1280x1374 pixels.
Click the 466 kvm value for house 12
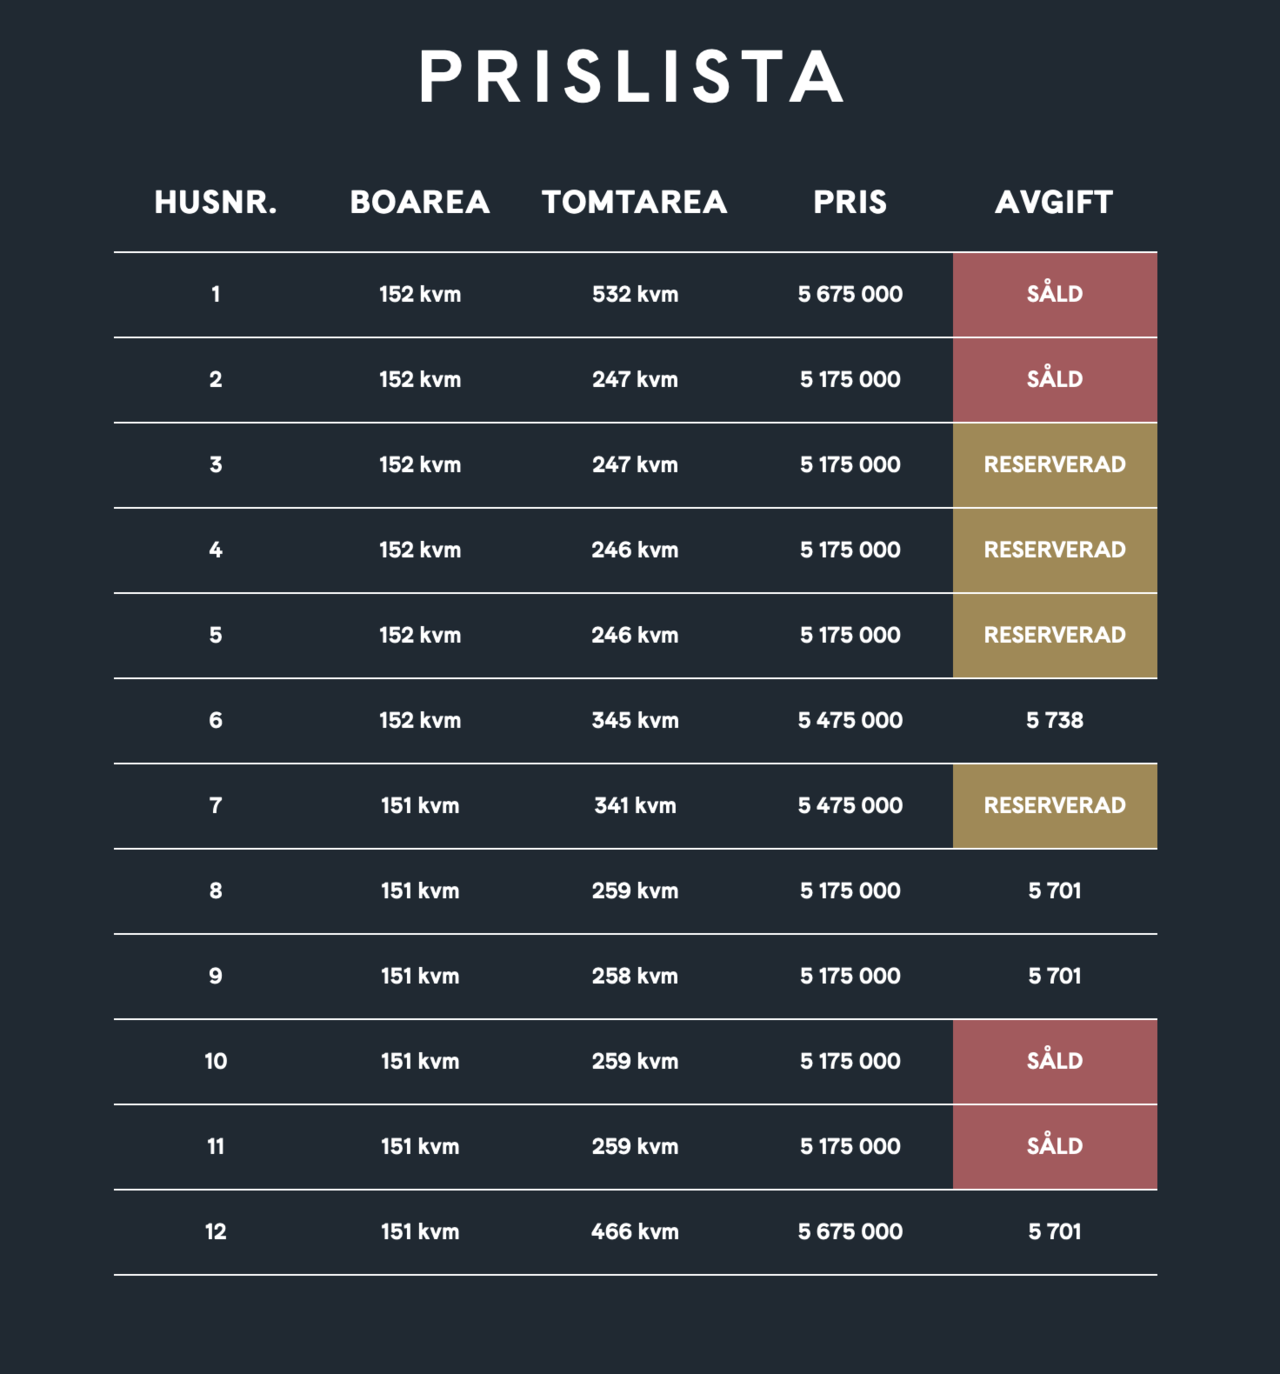pyautogui.click(x=635, y=1232)
